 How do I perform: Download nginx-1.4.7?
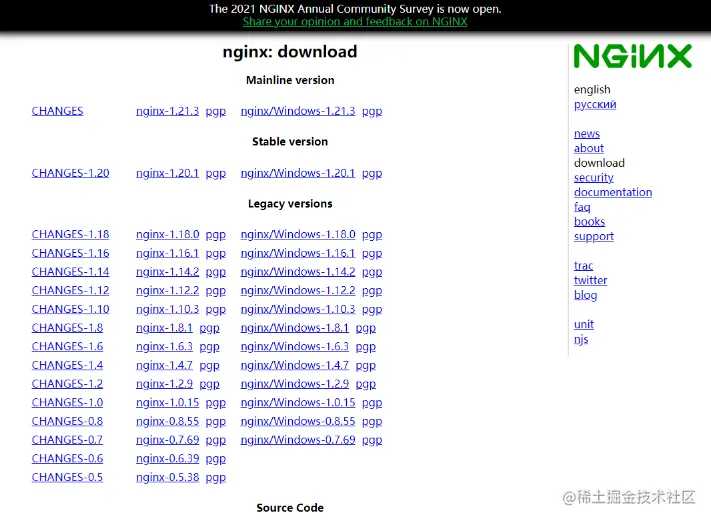164,365
